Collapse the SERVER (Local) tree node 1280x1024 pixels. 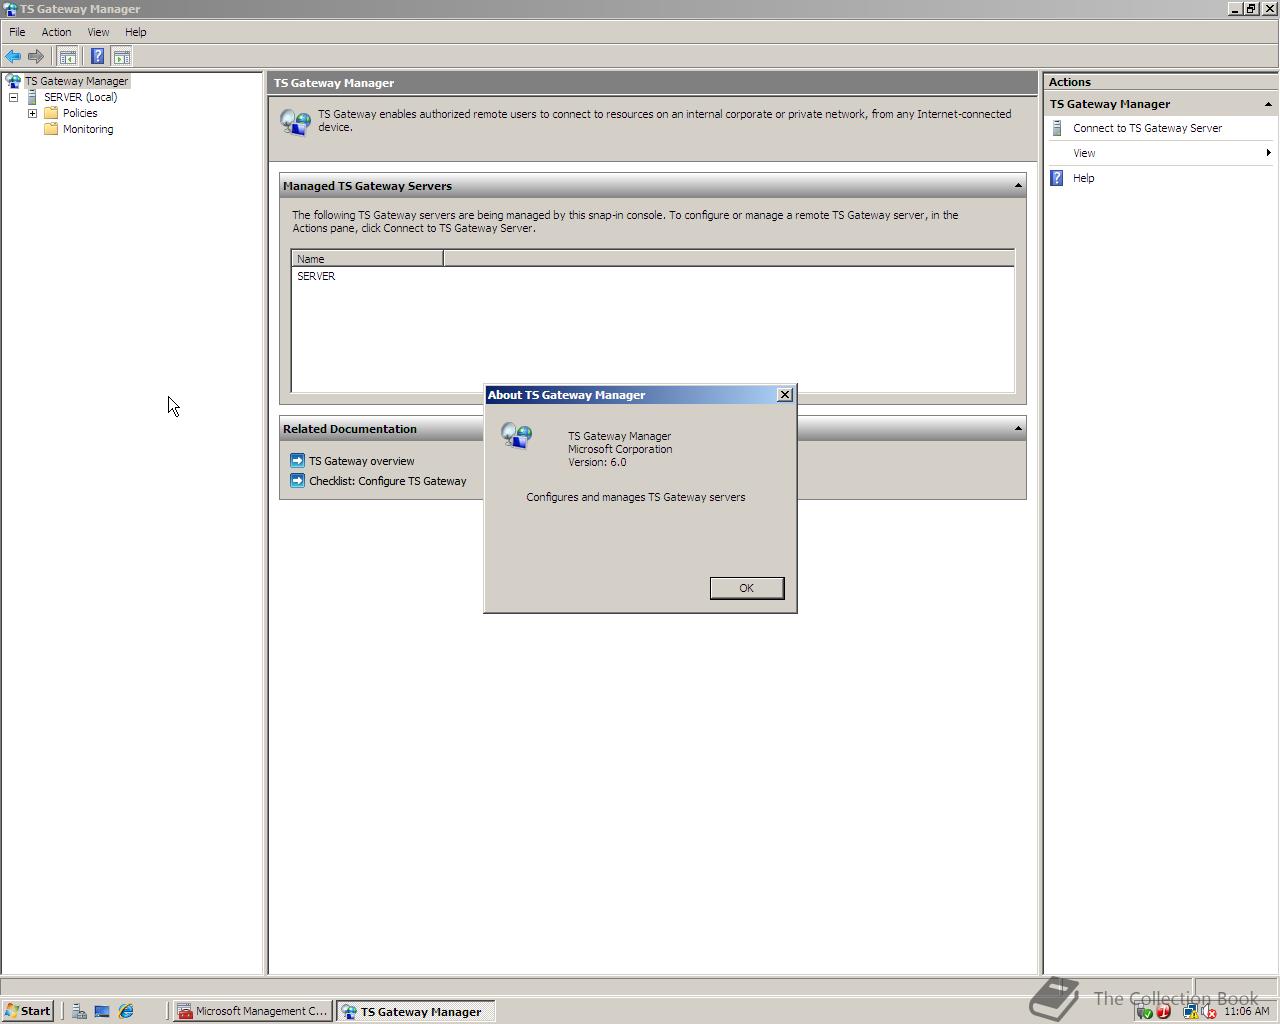(x=14, y=98)
